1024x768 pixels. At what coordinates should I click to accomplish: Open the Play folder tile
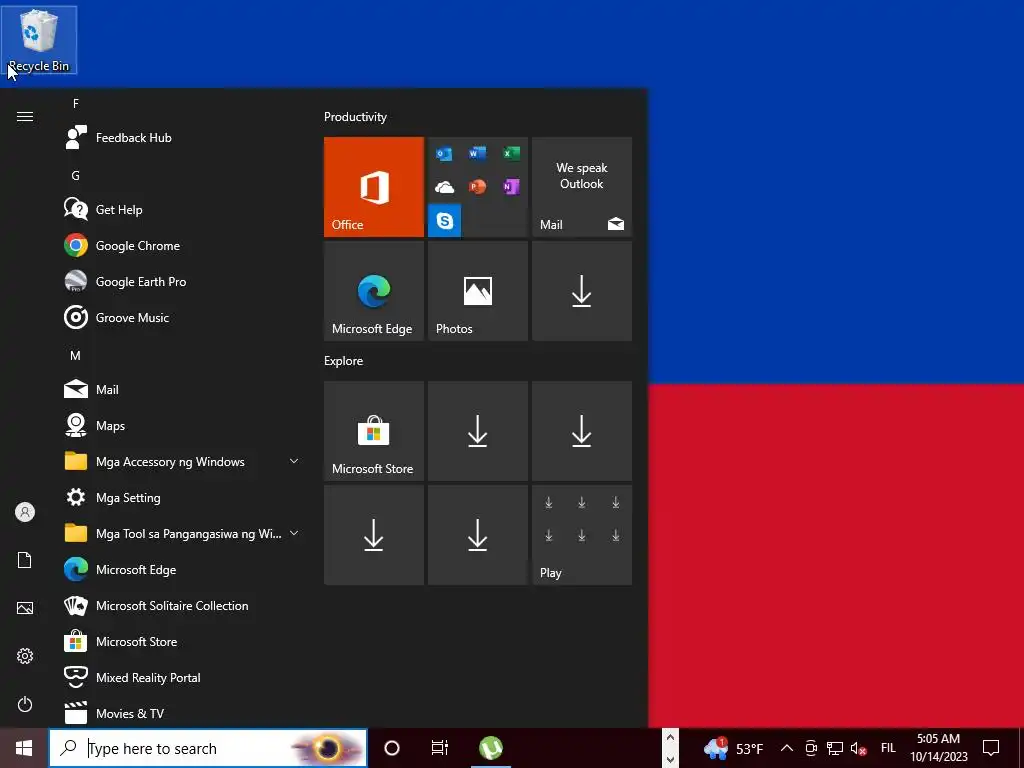coord(582,535)
